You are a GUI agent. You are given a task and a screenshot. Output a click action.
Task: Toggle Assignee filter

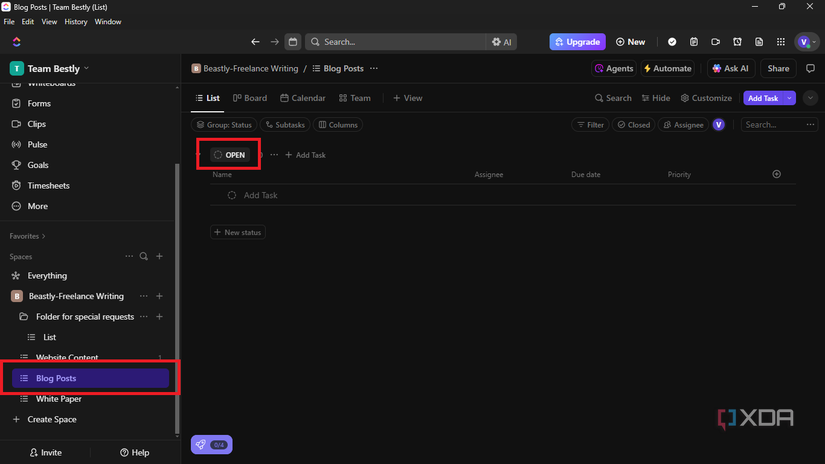[683, 125]
